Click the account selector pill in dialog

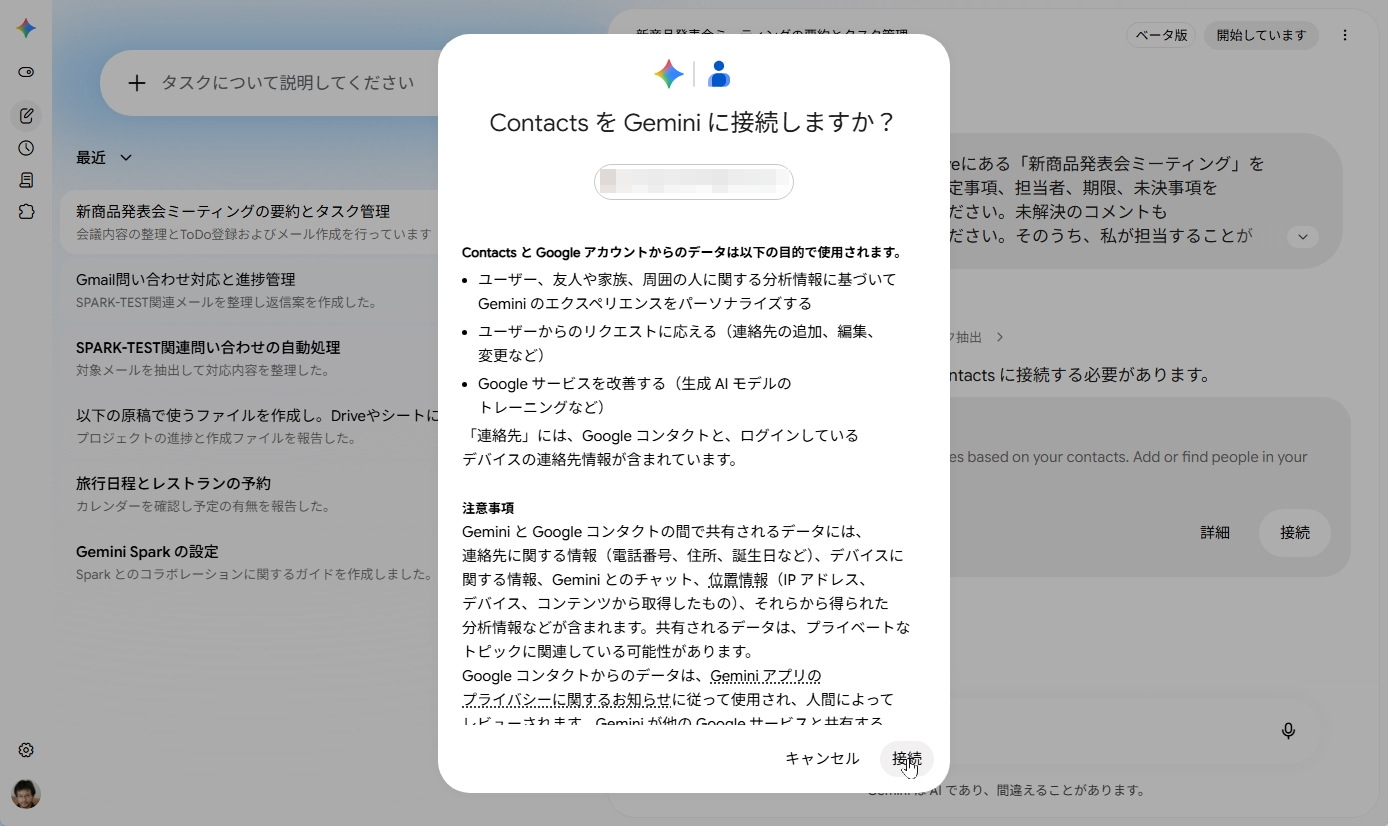[694, 182]
